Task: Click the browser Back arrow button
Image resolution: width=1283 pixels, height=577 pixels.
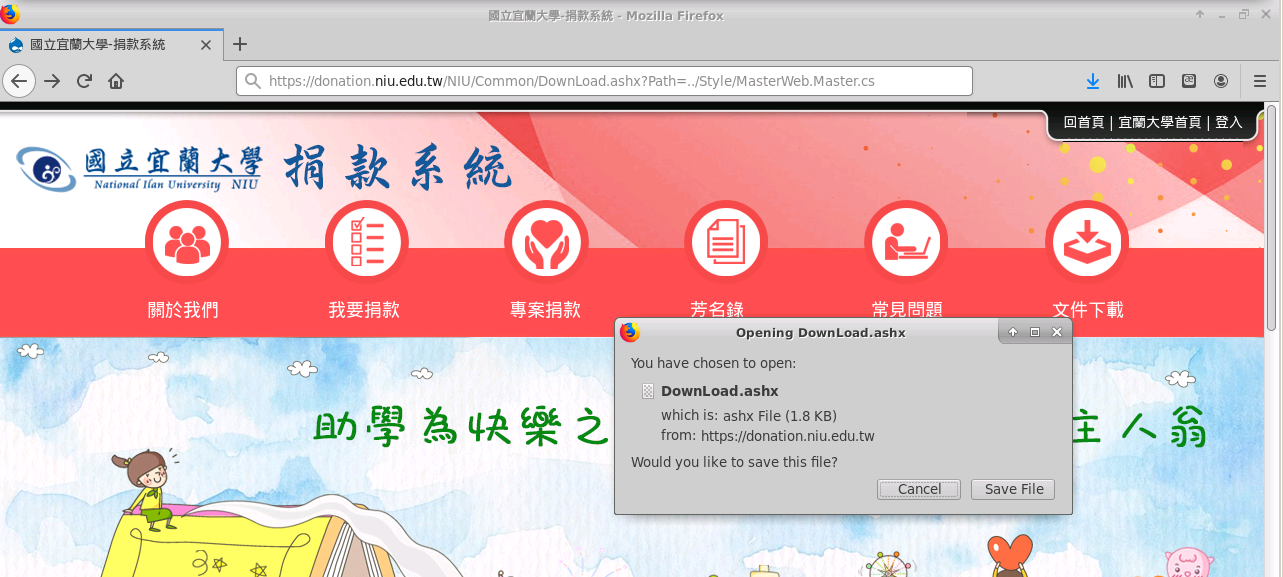Action: [x=20, y=81]
